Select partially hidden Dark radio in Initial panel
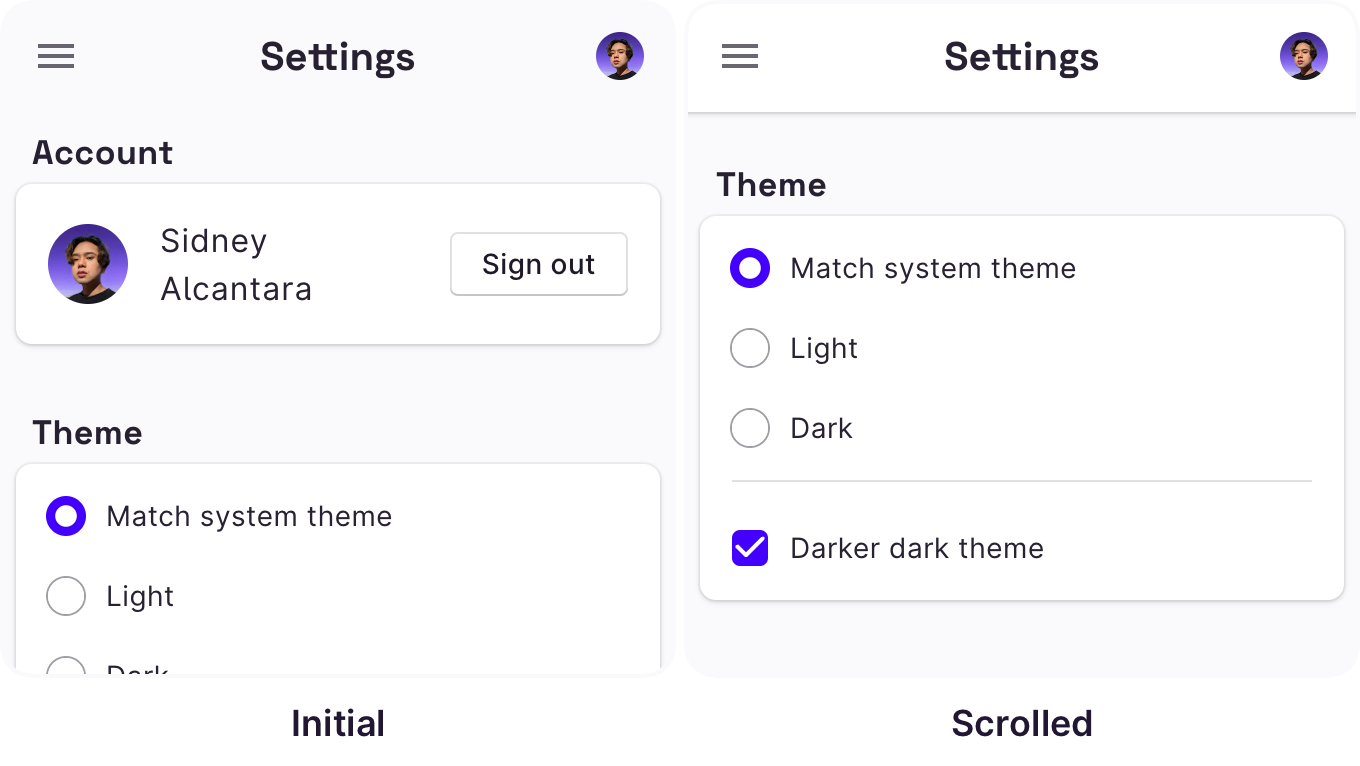This screenshot has width=1360, height=766. pos(66,665)
